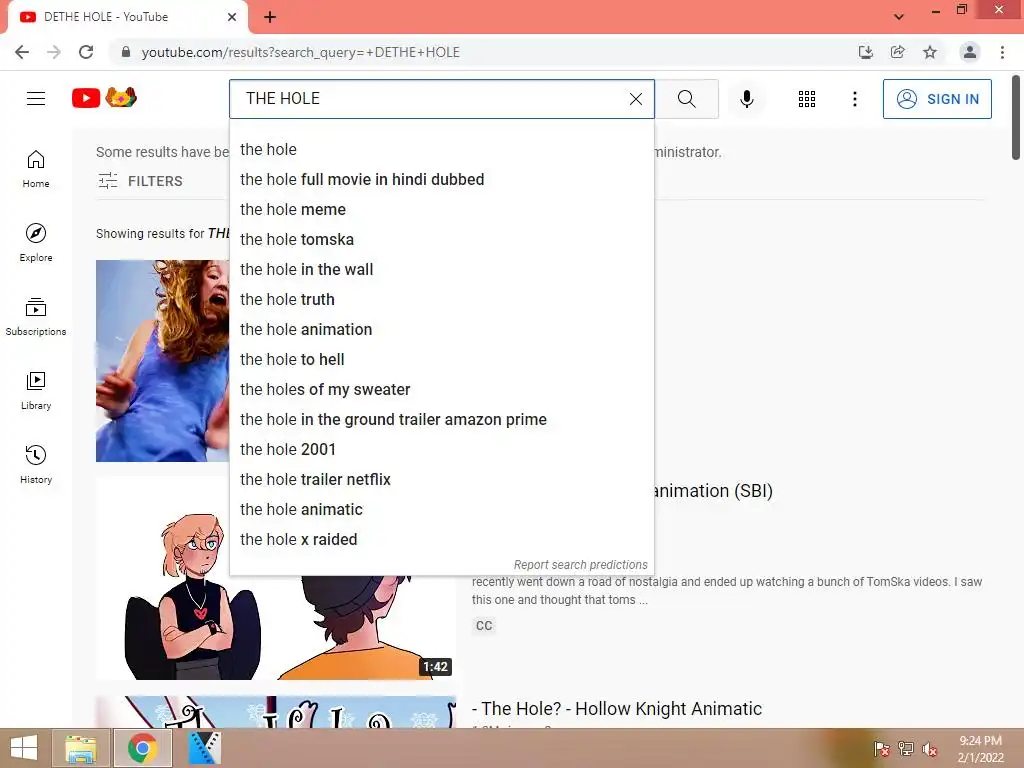Screen dimensions: 1024x768
Task: Reload the current page
Action: 86,52
